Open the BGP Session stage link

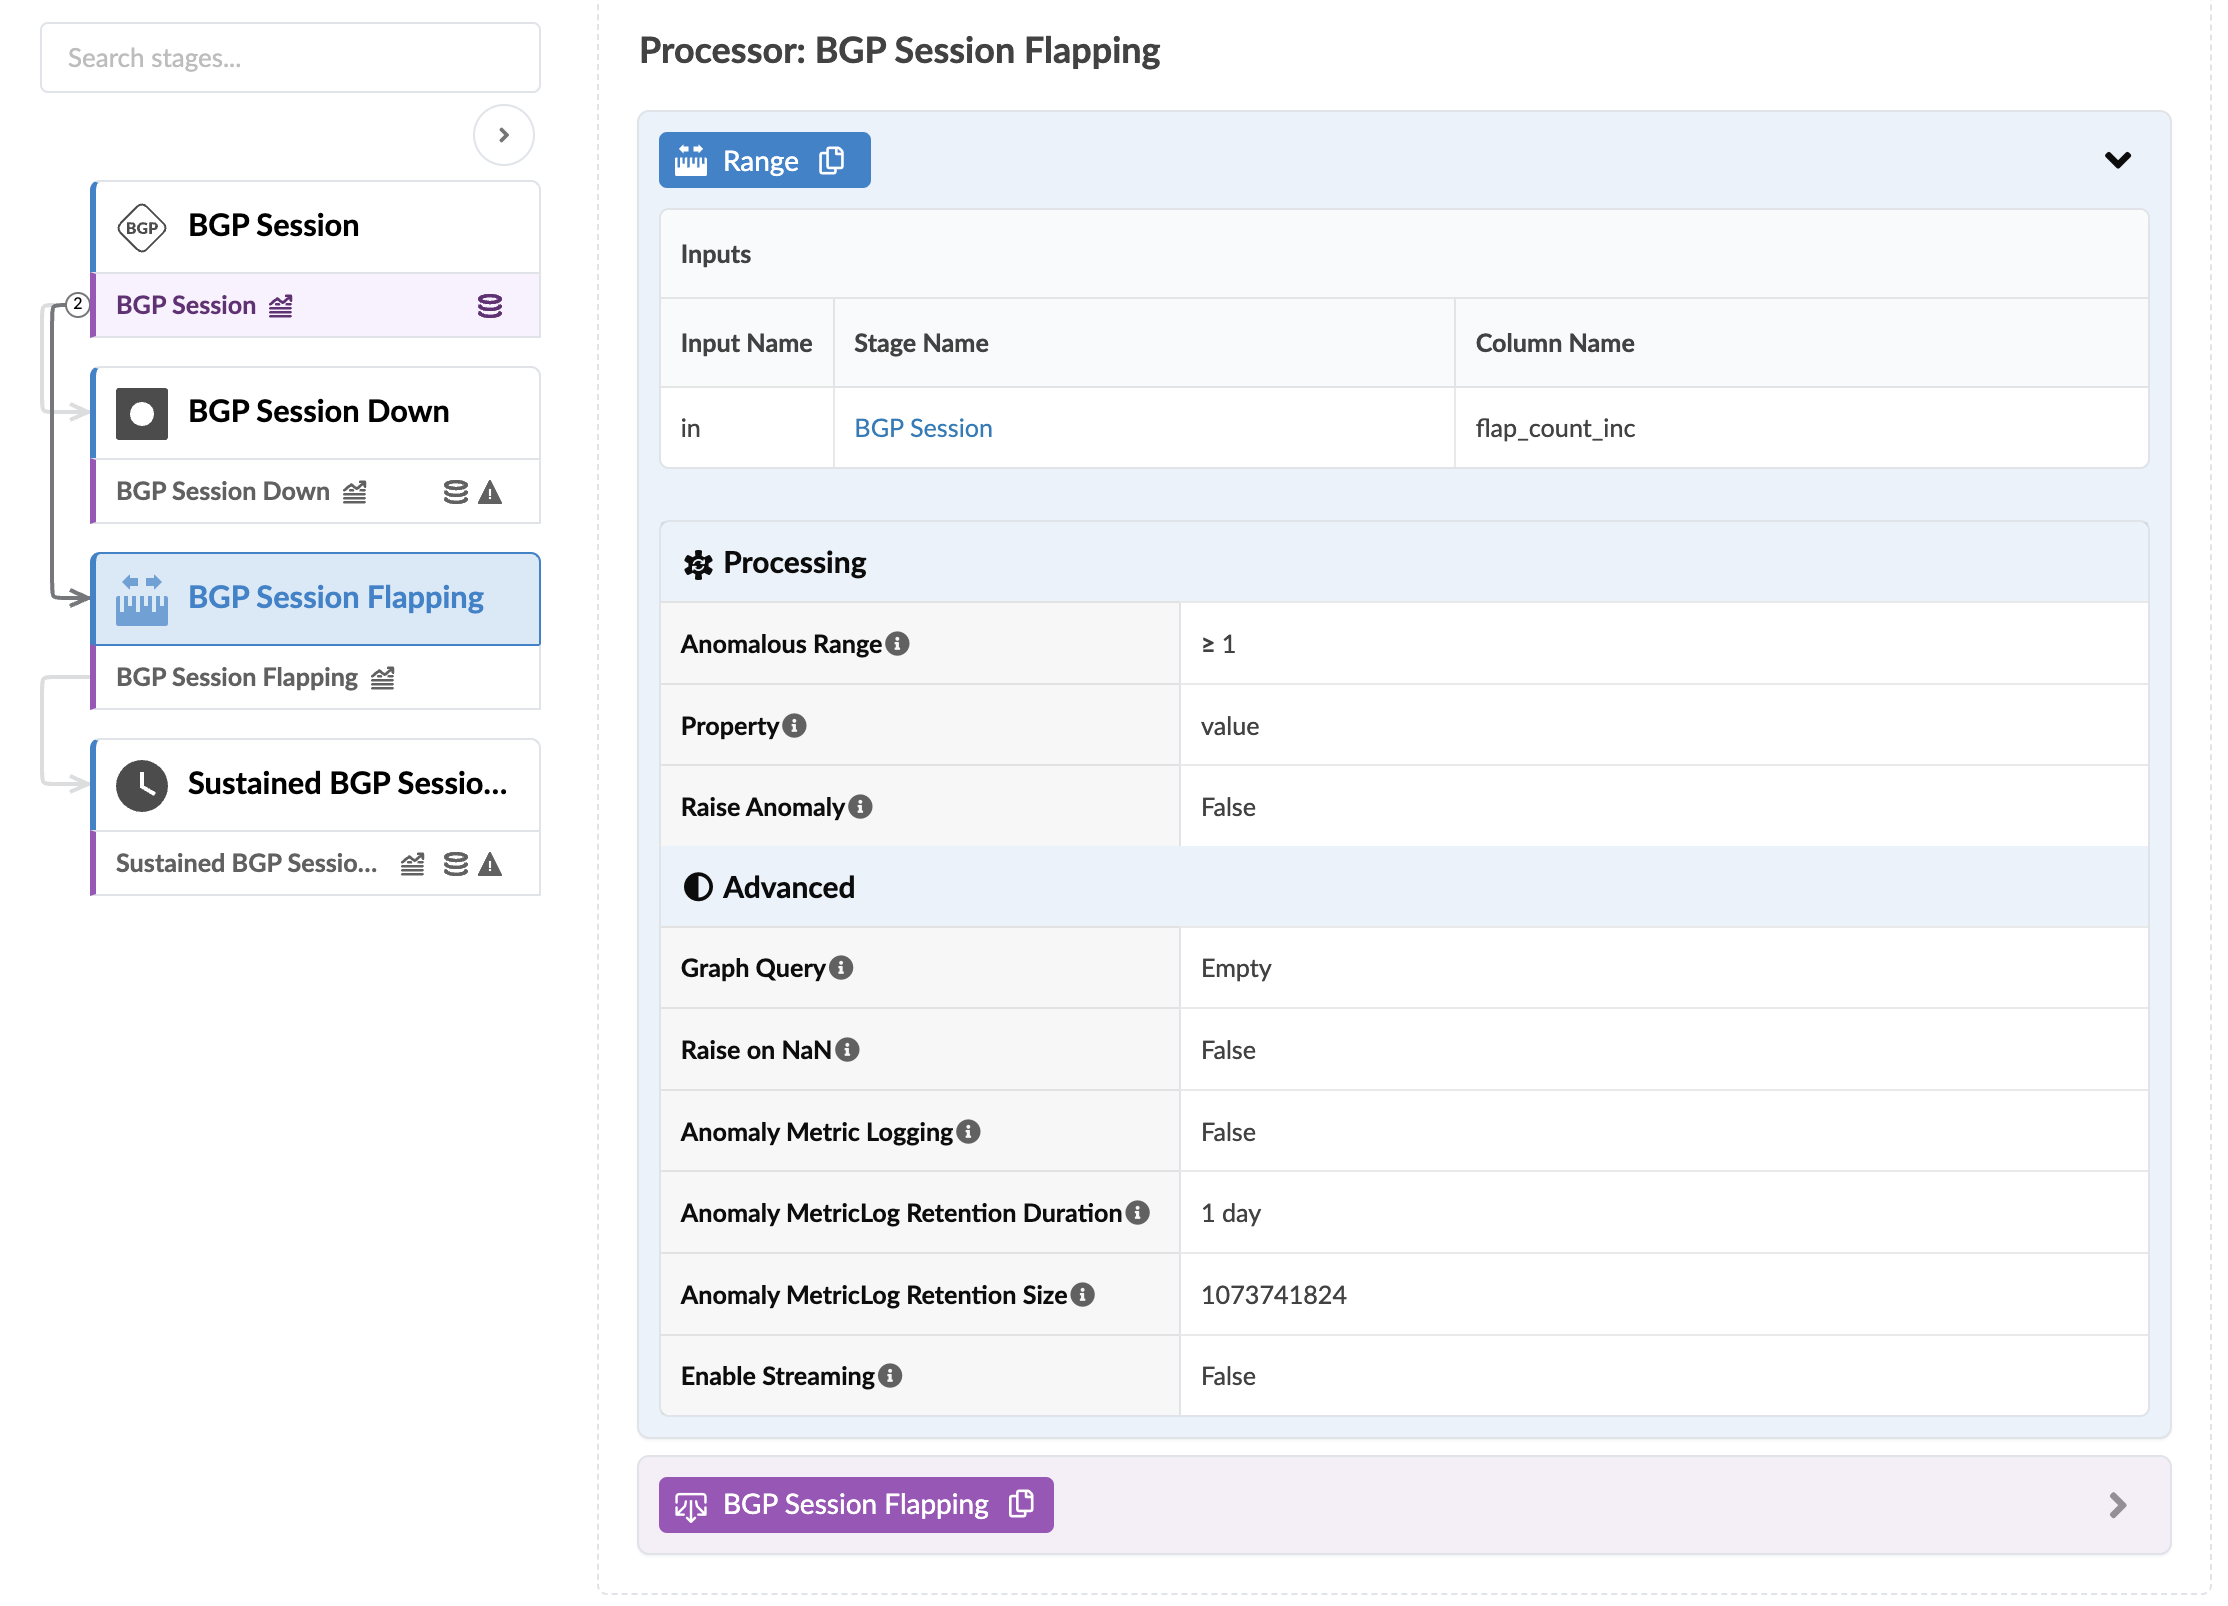pyautogui.click(x=922, y=428)
